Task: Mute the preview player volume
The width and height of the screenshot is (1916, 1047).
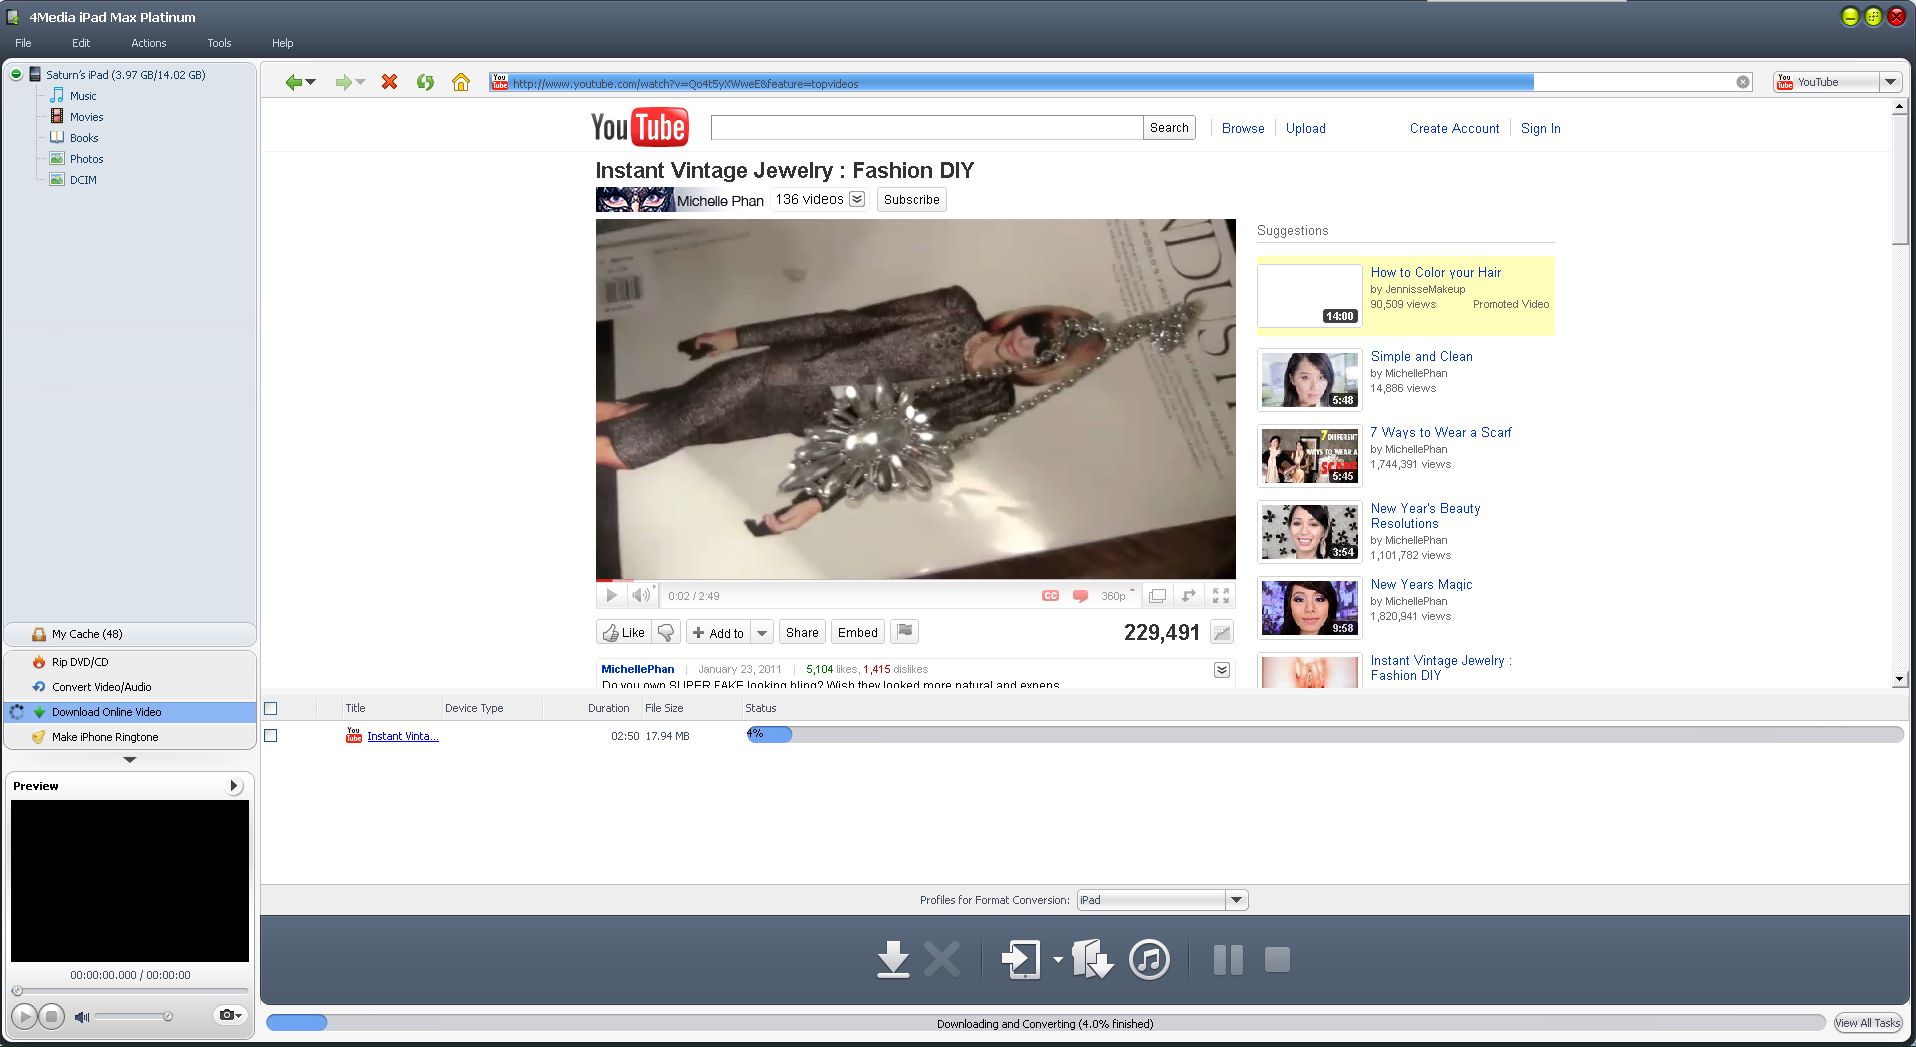Action: [82, 1017]
